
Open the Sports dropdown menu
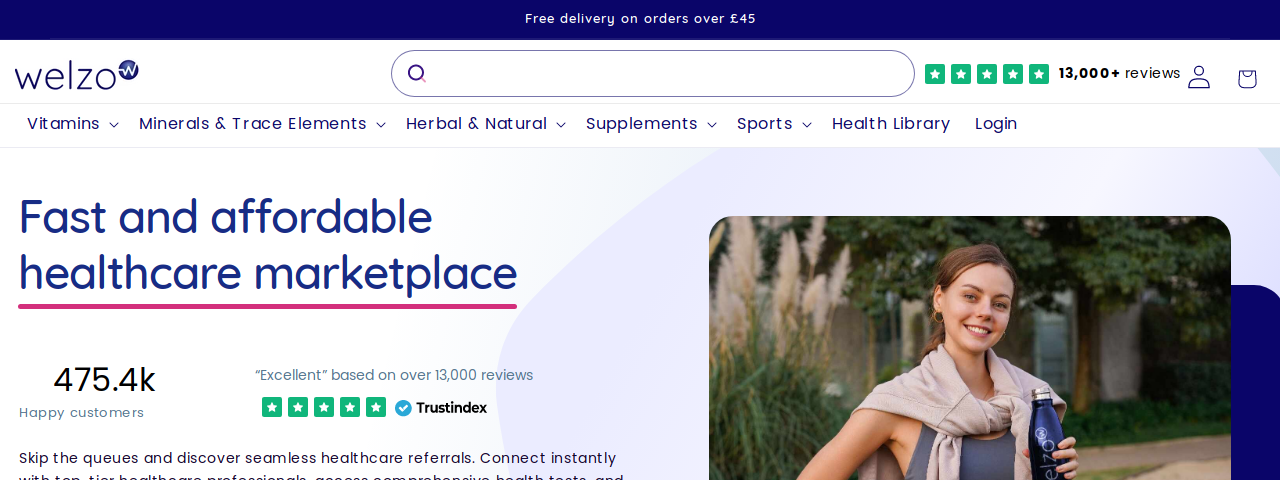[774, 124]
